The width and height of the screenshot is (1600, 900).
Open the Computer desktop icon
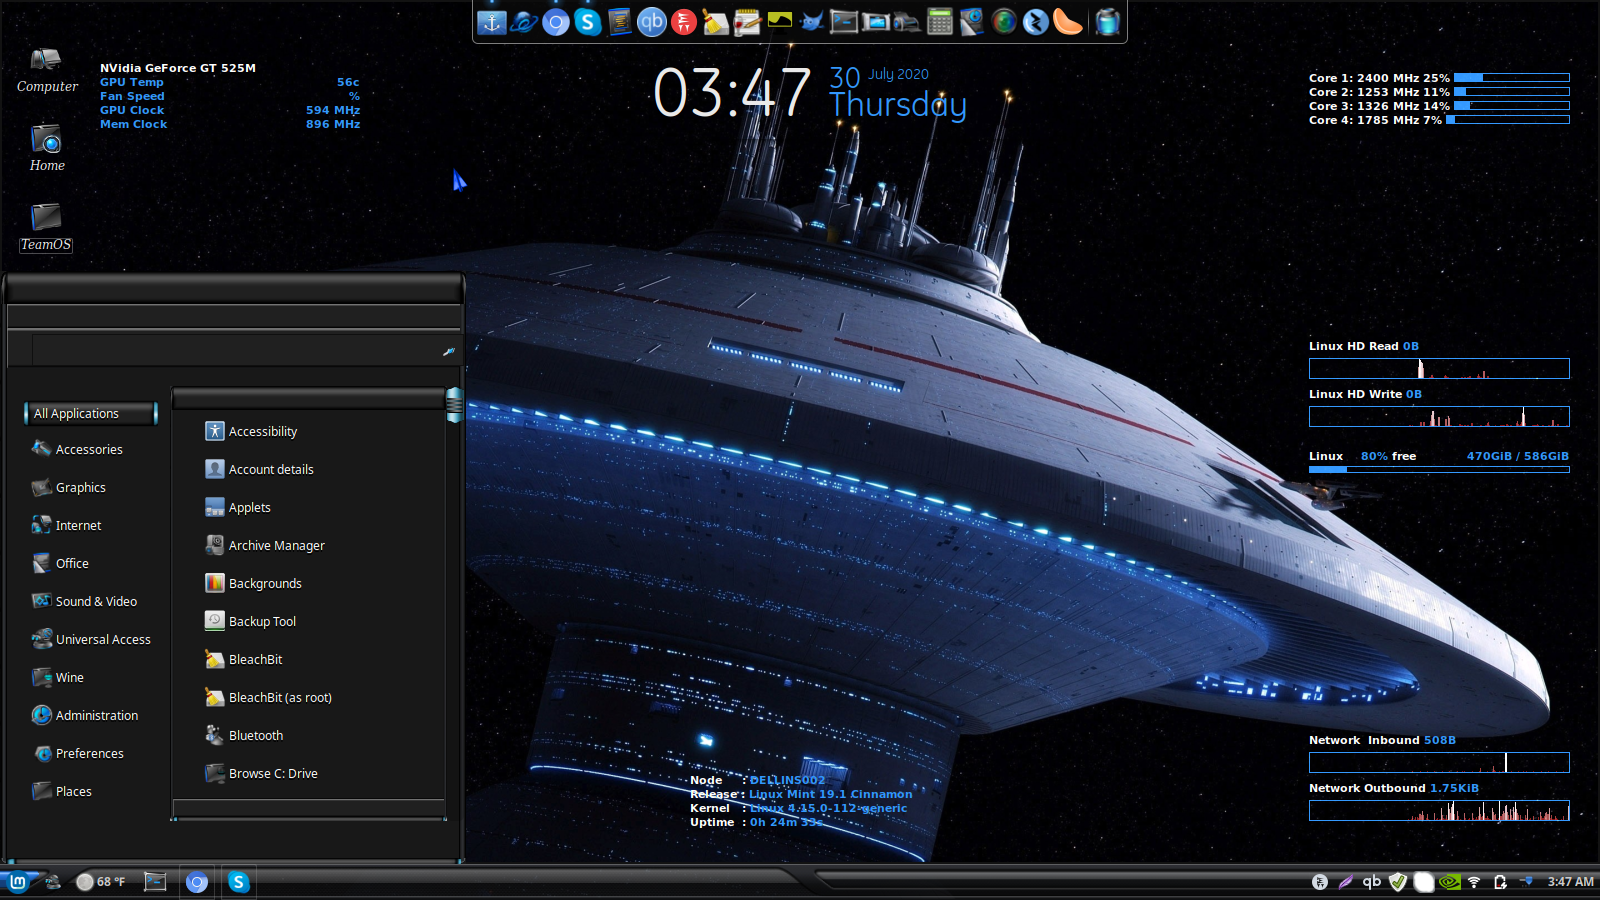tap(47, 70)
